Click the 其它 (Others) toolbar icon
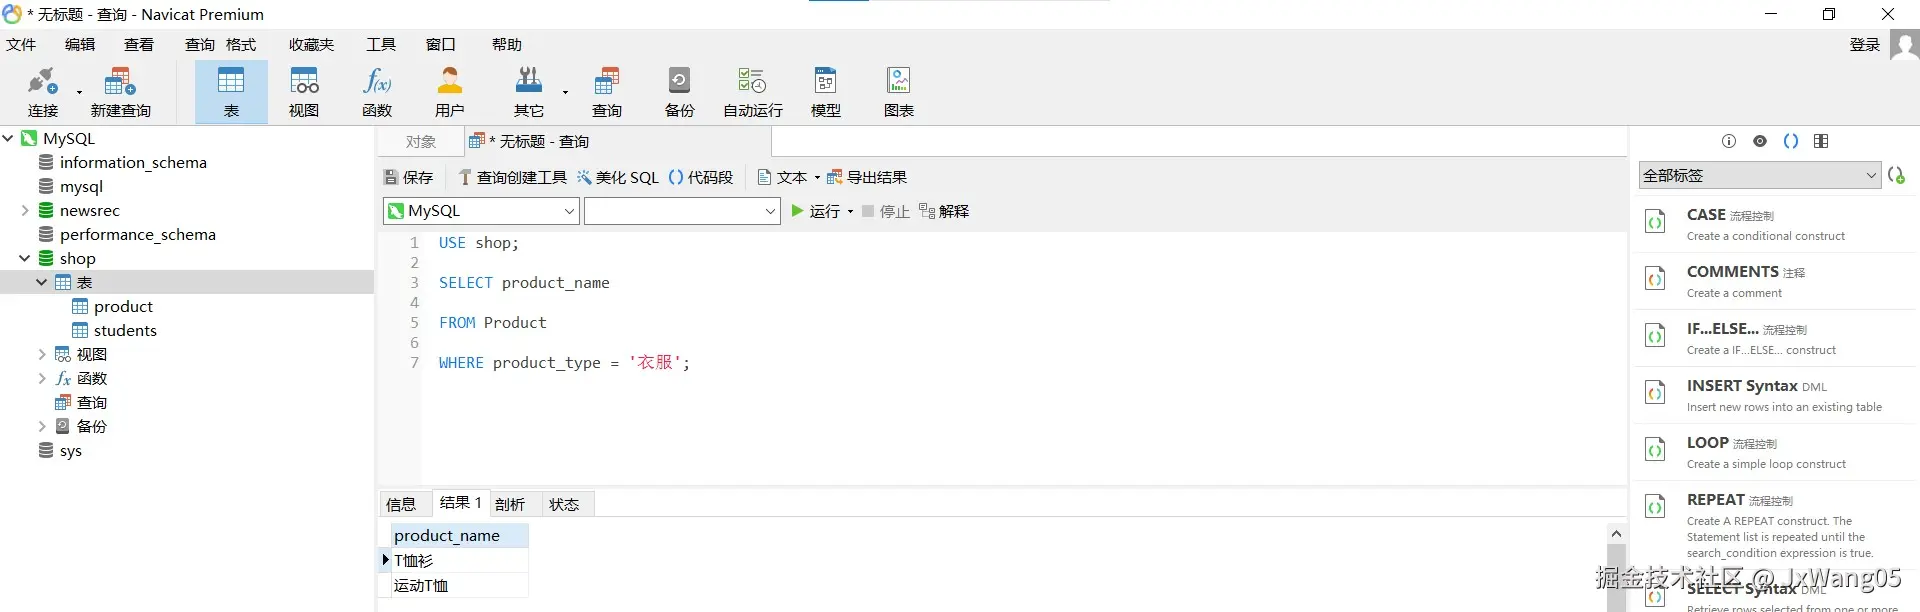The width and height of the screenshot is (1920, 612). [x=528, y=92]
